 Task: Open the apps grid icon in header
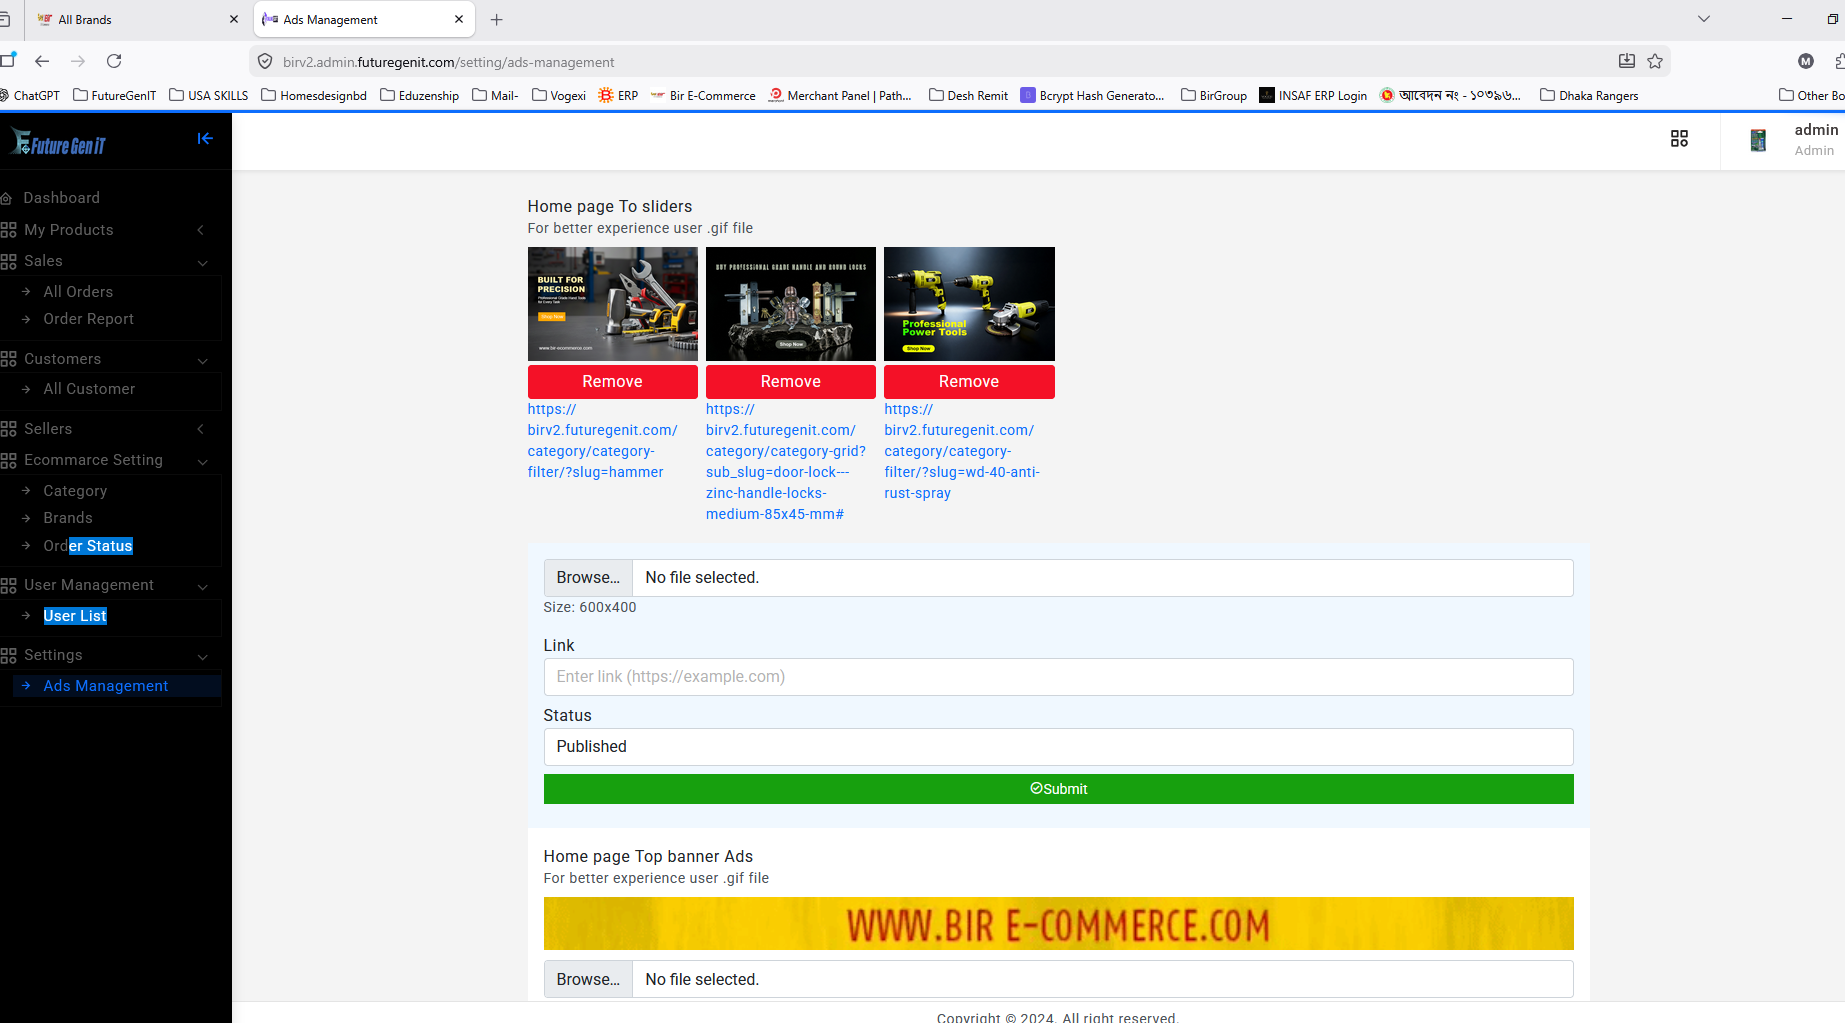point(1679,139)
